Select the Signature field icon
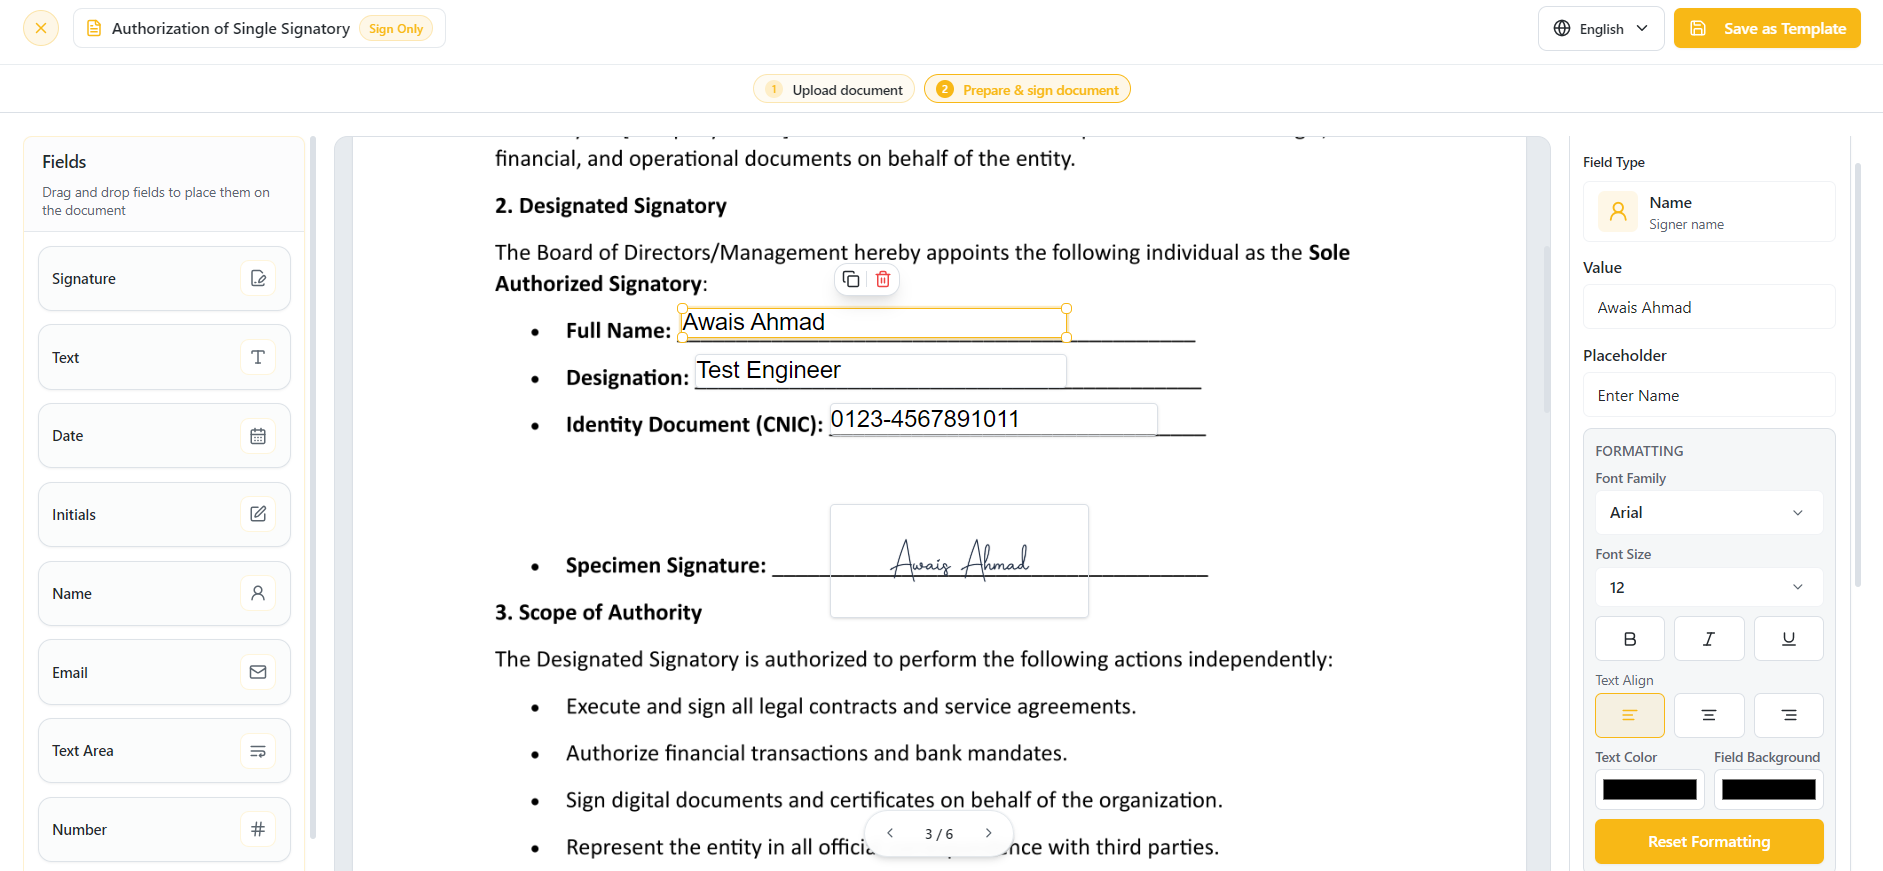 point(258,279)
